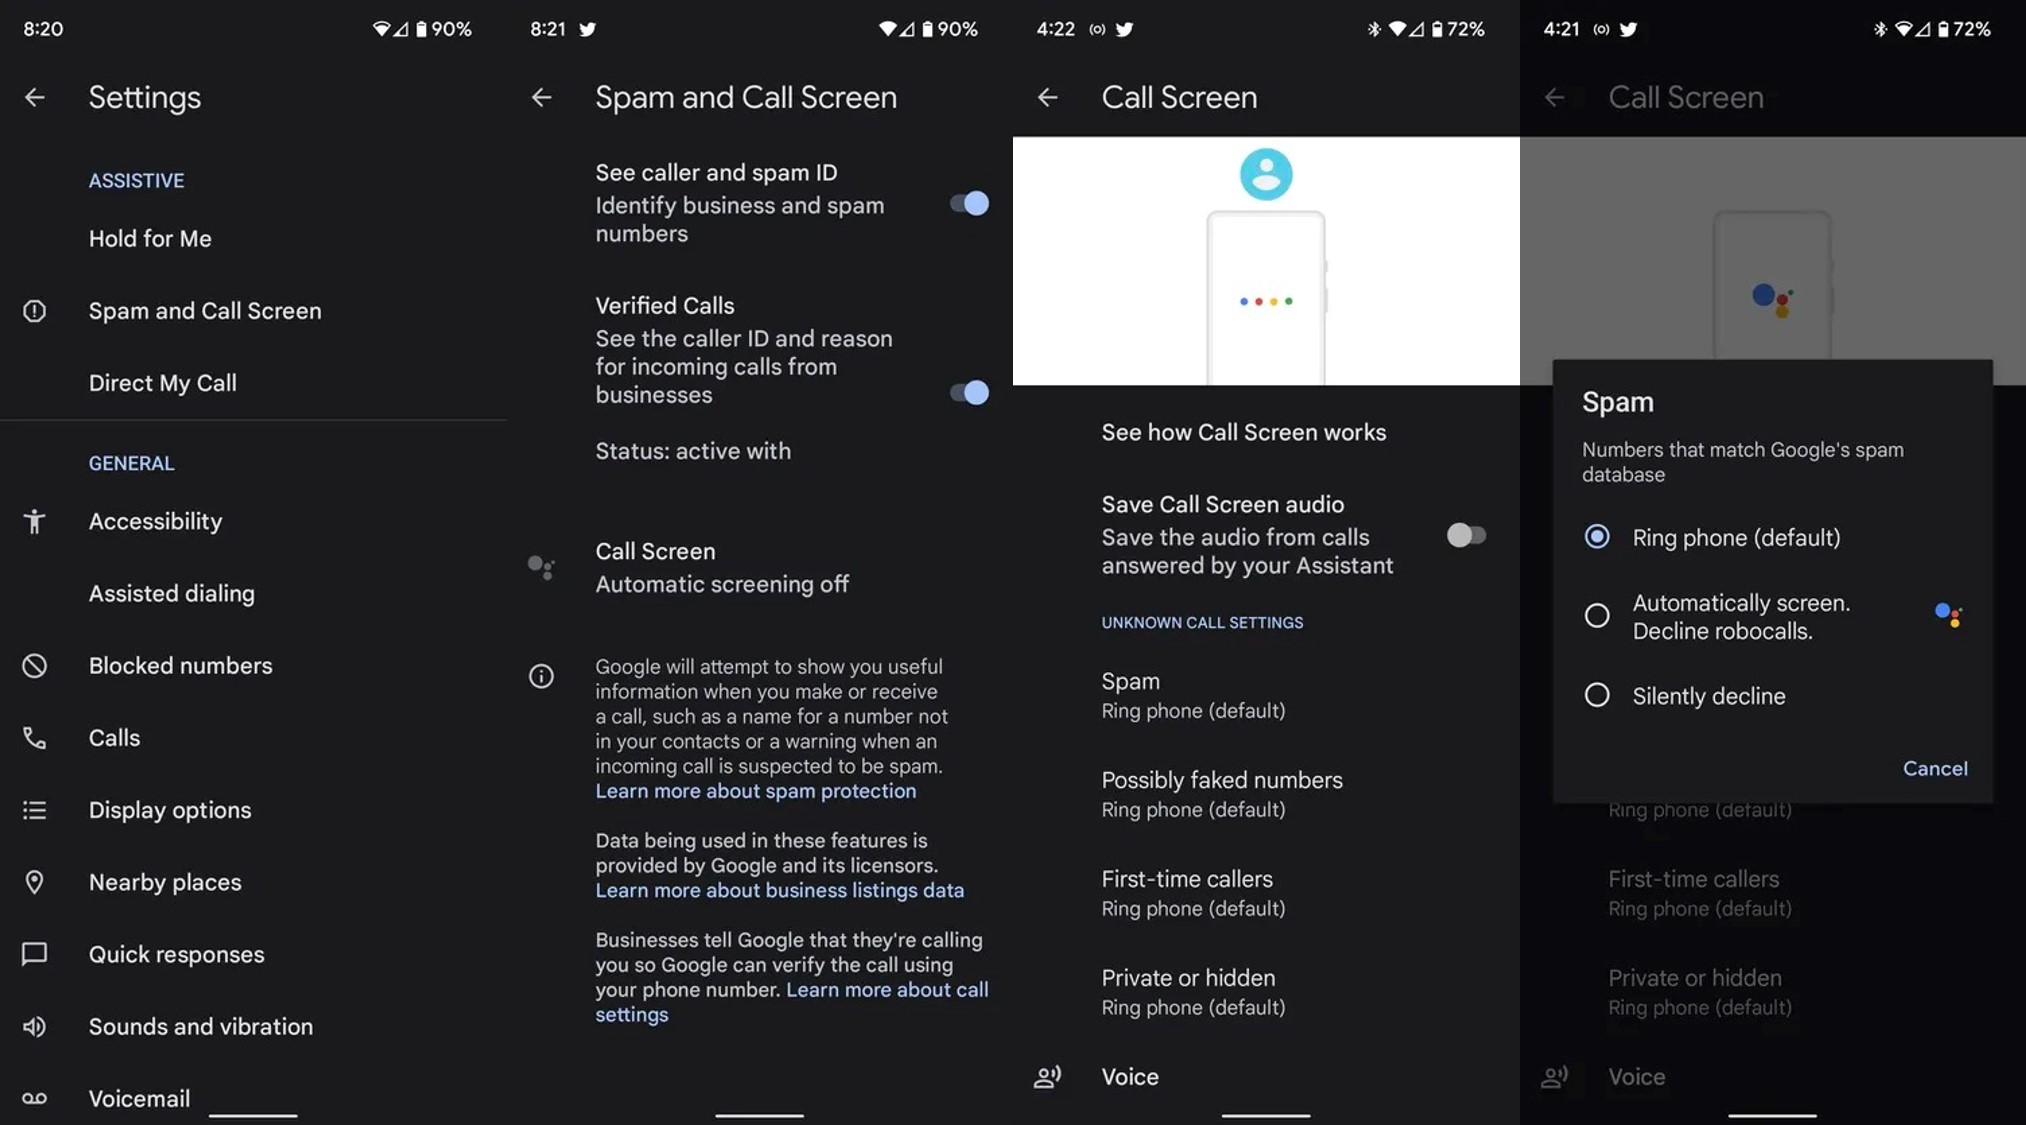2026x1125 pixels.
Task: Select the Silently decline radio button
Action: pos(1596,695)
